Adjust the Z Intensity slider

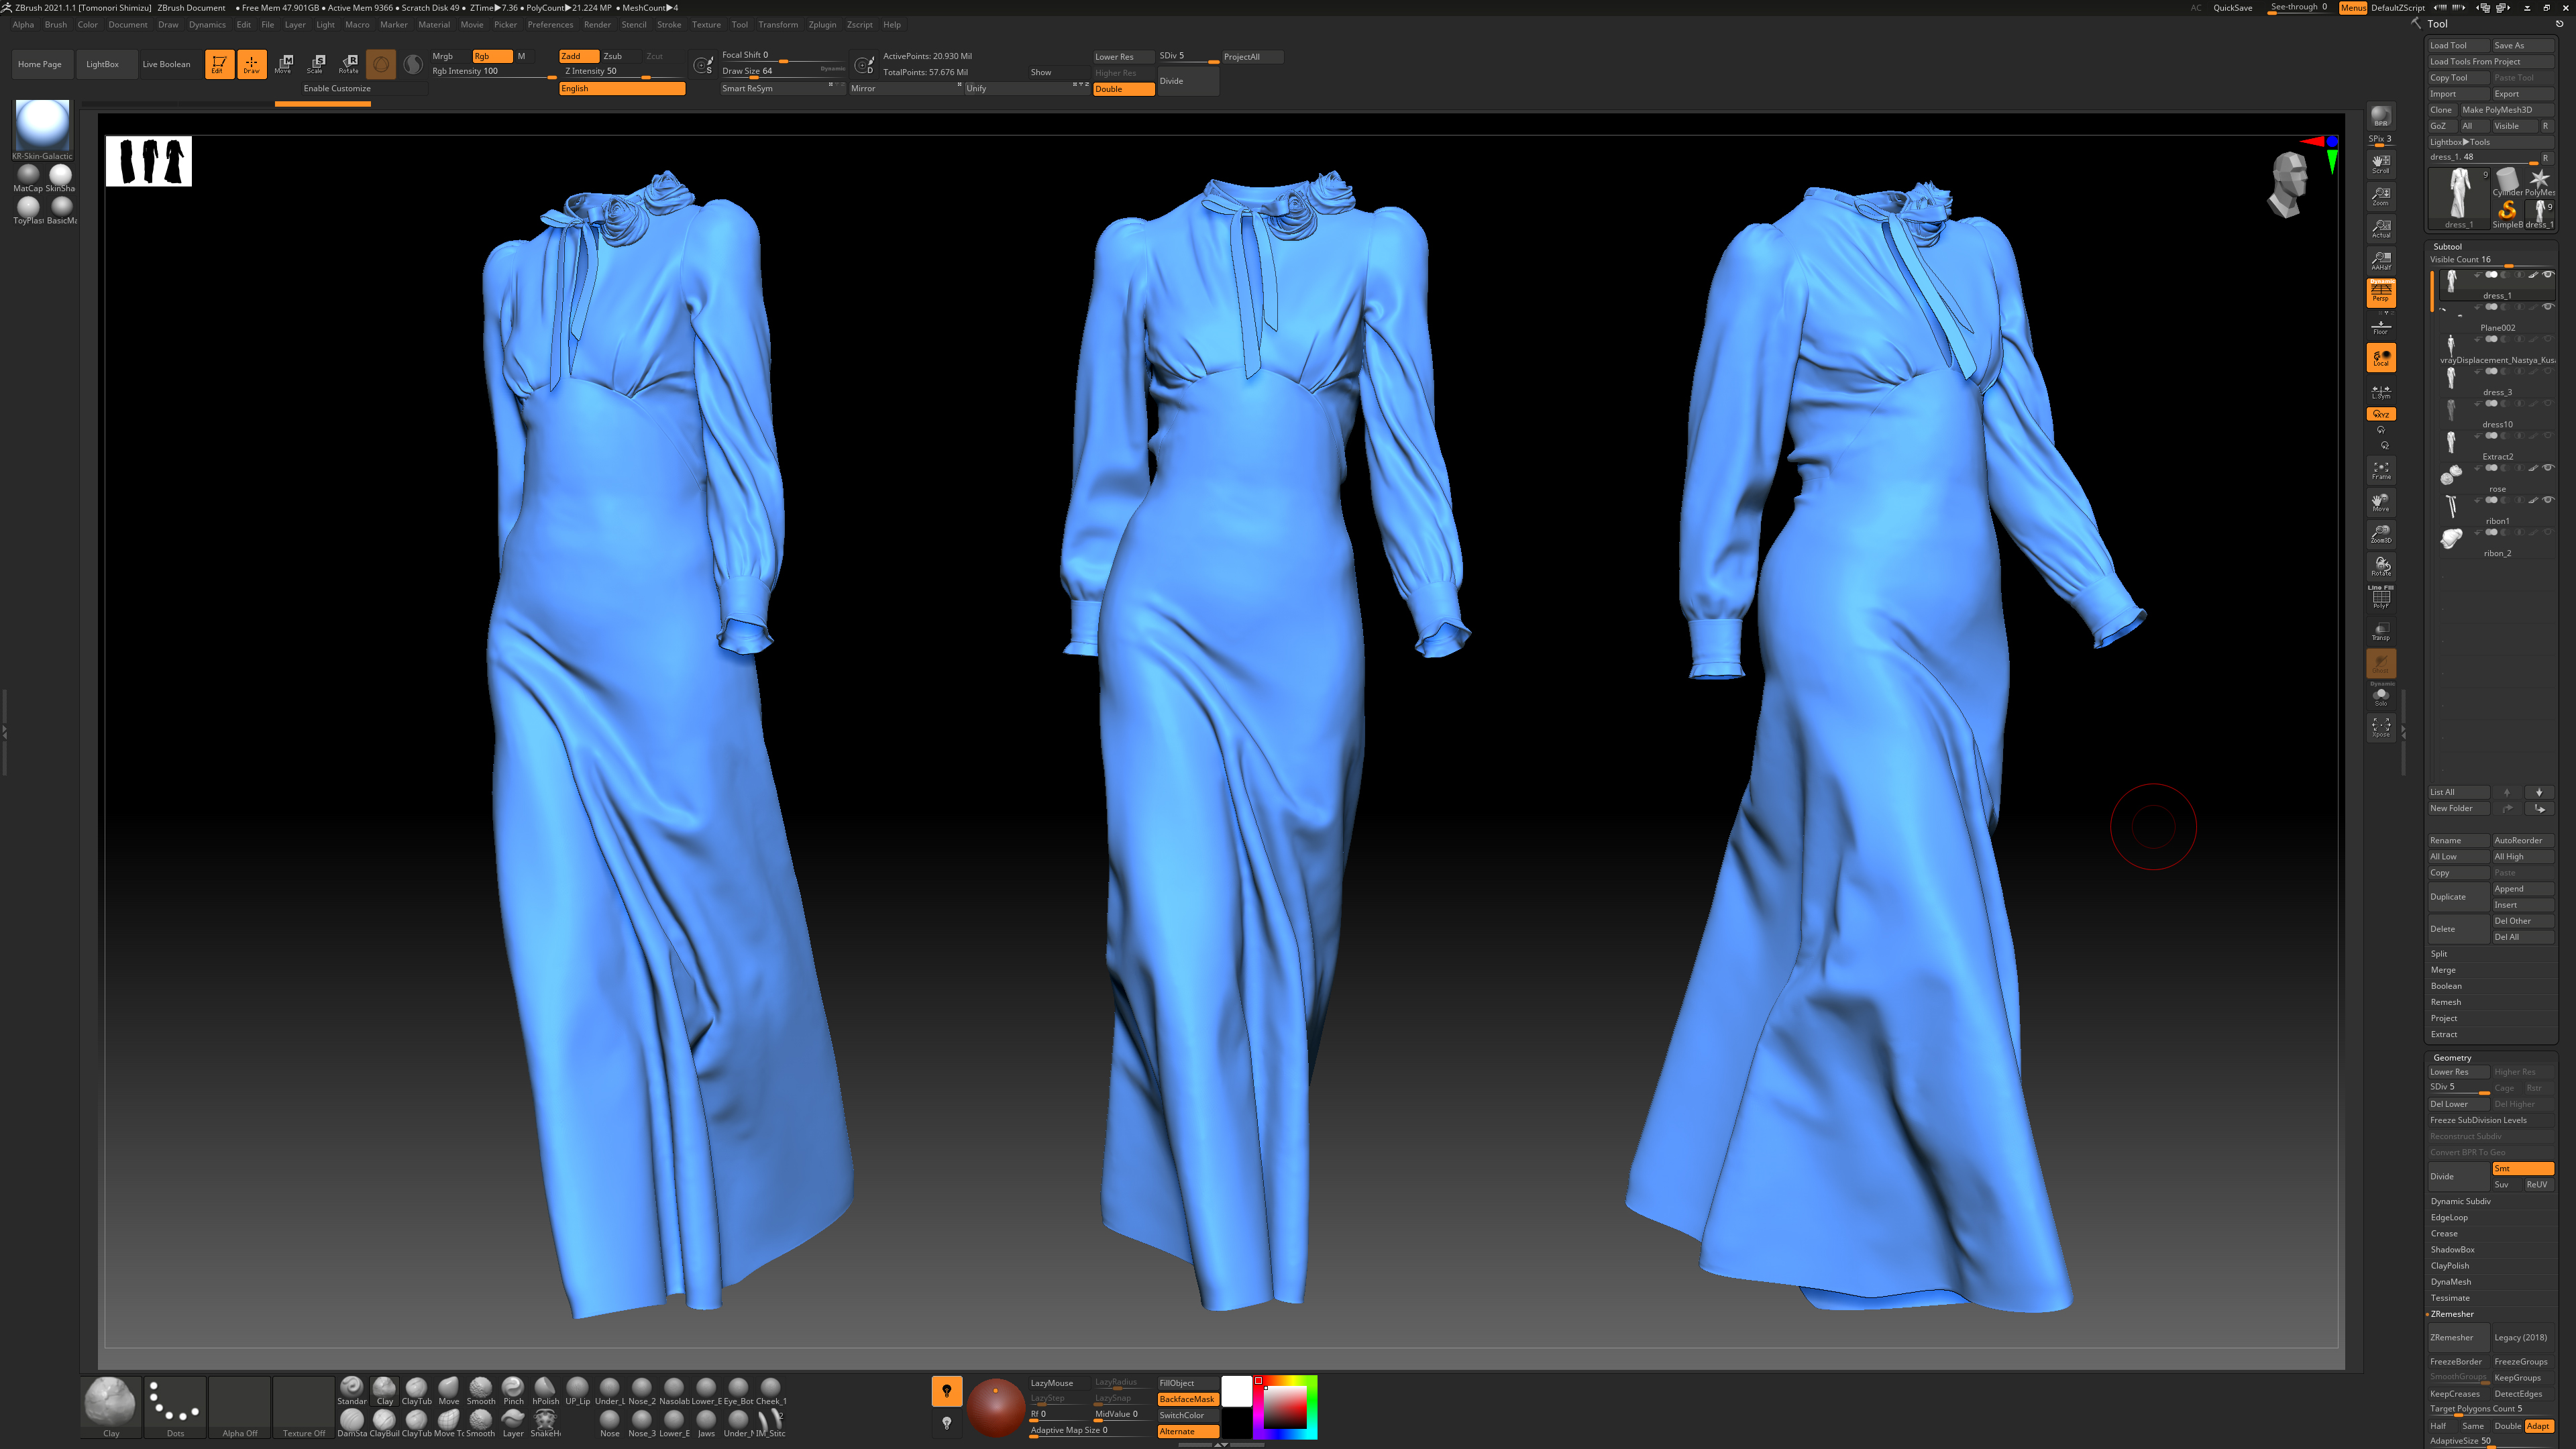click(x=622, y=72)
